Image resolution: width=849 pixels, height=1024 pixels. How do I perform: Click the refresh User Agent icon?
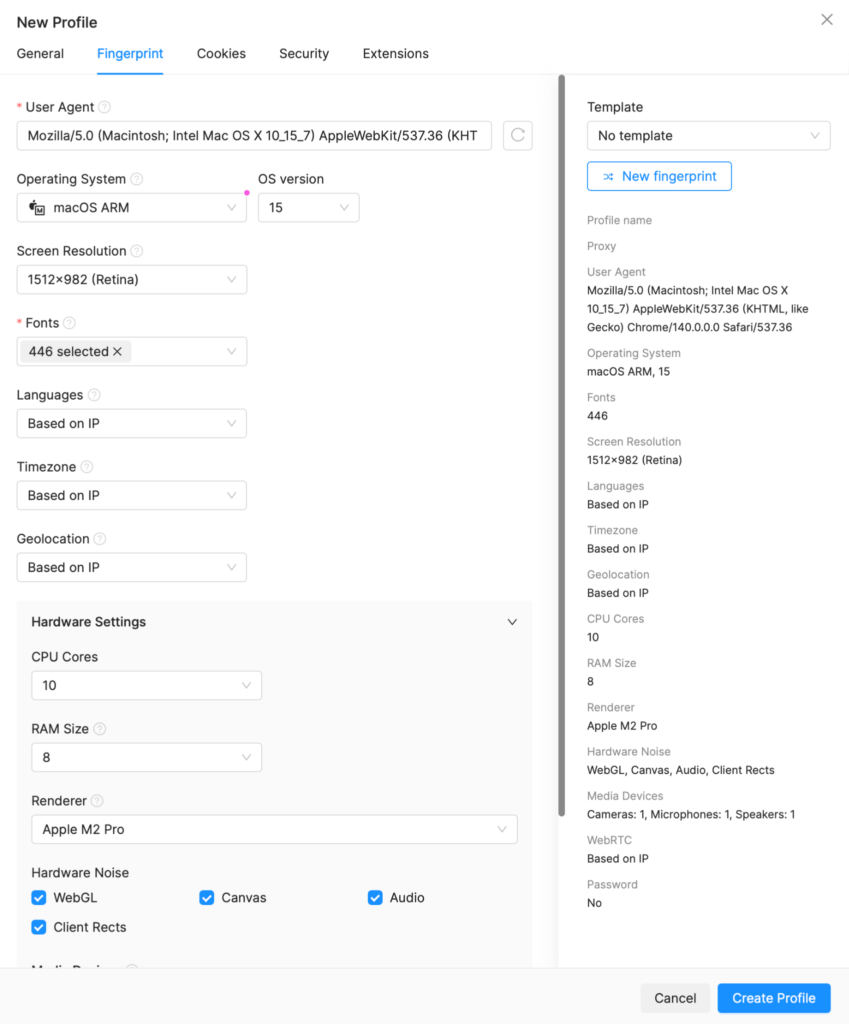pyautogui.click(x=517, y=136)
